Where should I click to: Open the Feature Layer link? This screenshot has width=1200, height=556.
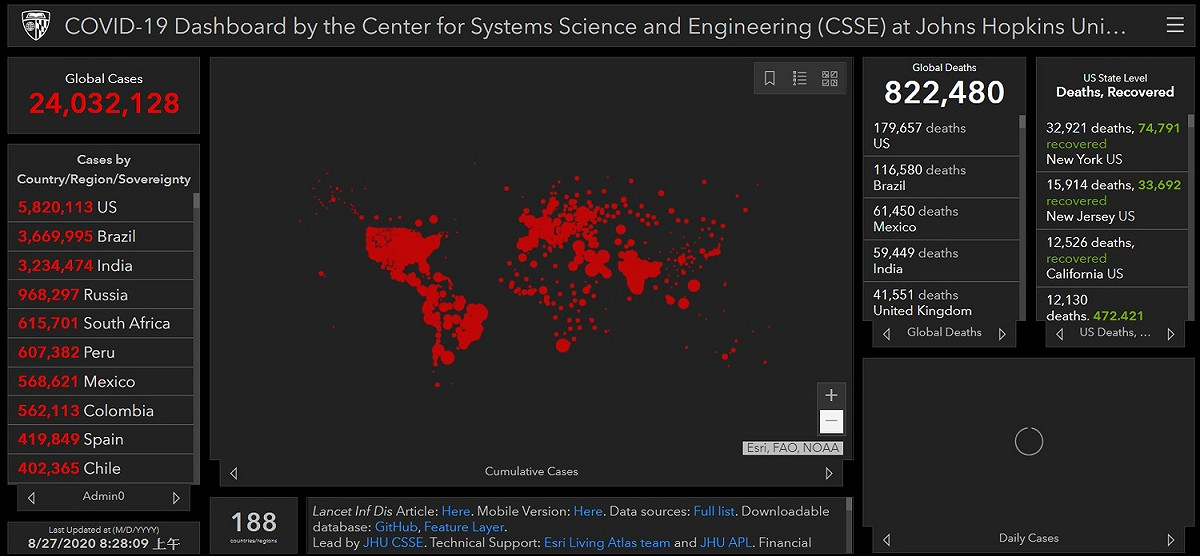pos(464,527)
